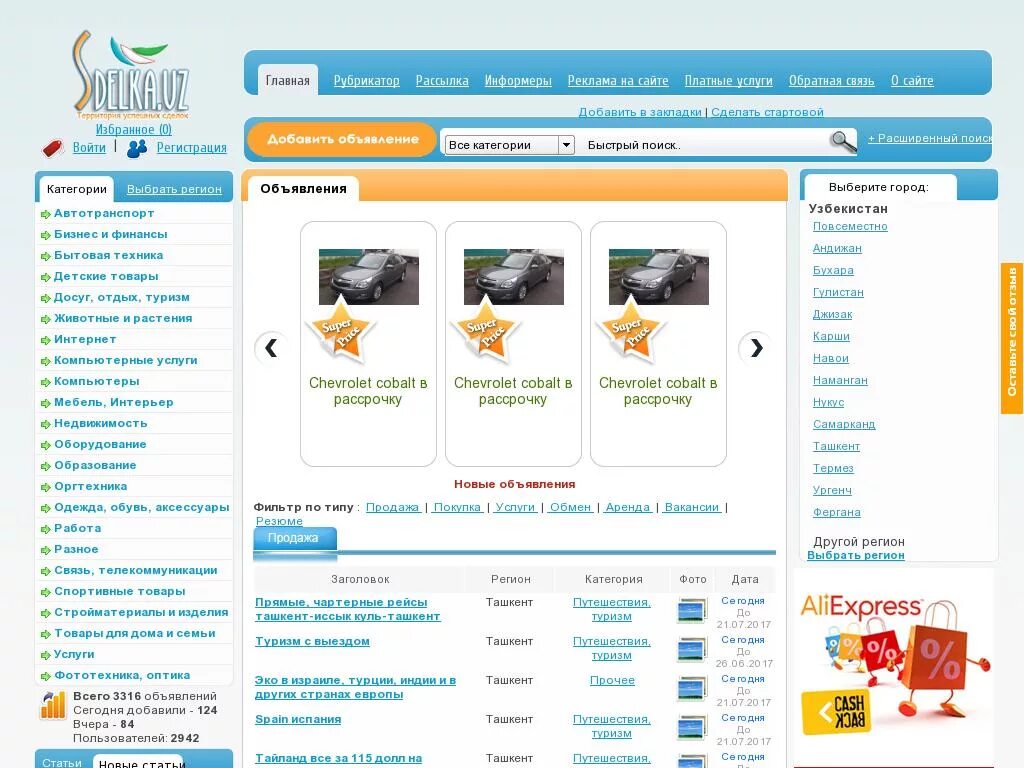
Task: Click the third Chevrolet cobalt в рассрочку title
Action: tap(658, 391)
